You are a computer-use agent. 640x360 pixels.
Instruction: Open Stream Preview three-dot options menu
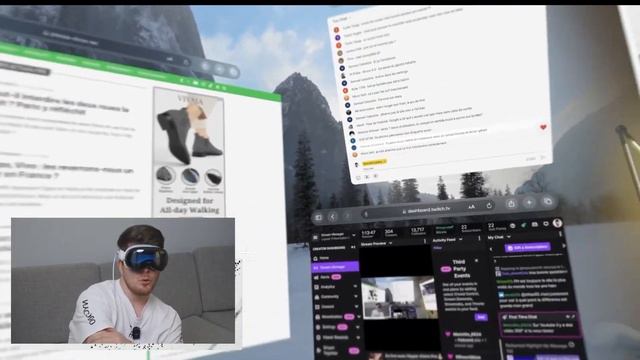point(425,241)
